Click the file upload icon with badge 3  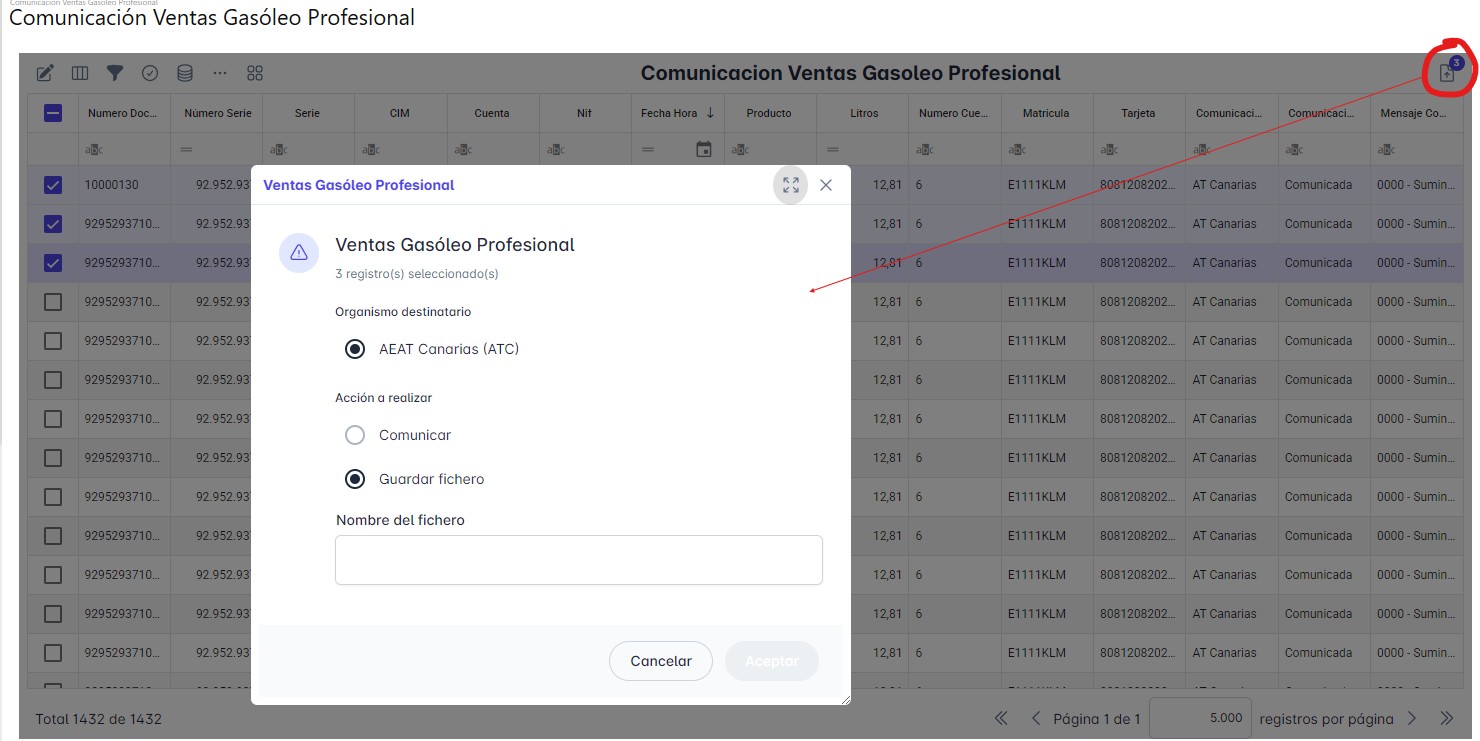tap(1447, 72)
